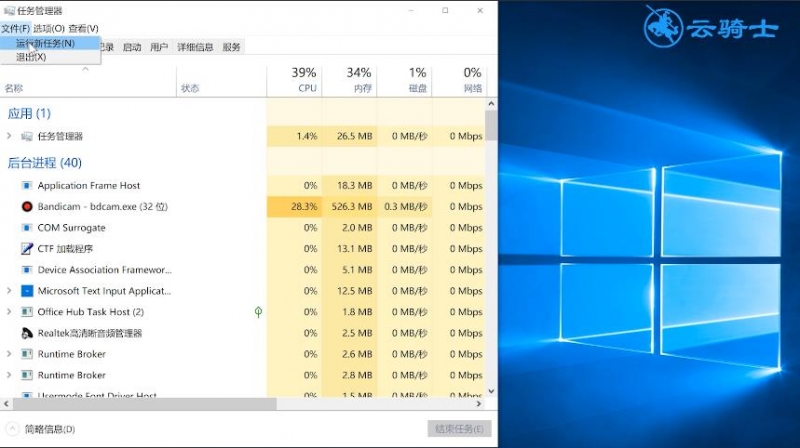Expand the Microsoft Text Input Application row
The width and height of the screenshot is (800, 448).
9,290
